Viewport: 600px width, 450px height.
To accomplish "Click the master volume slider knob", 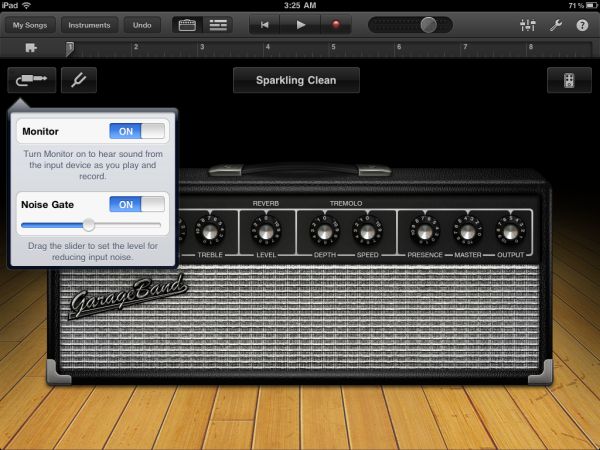I will [x=429, y=25].
